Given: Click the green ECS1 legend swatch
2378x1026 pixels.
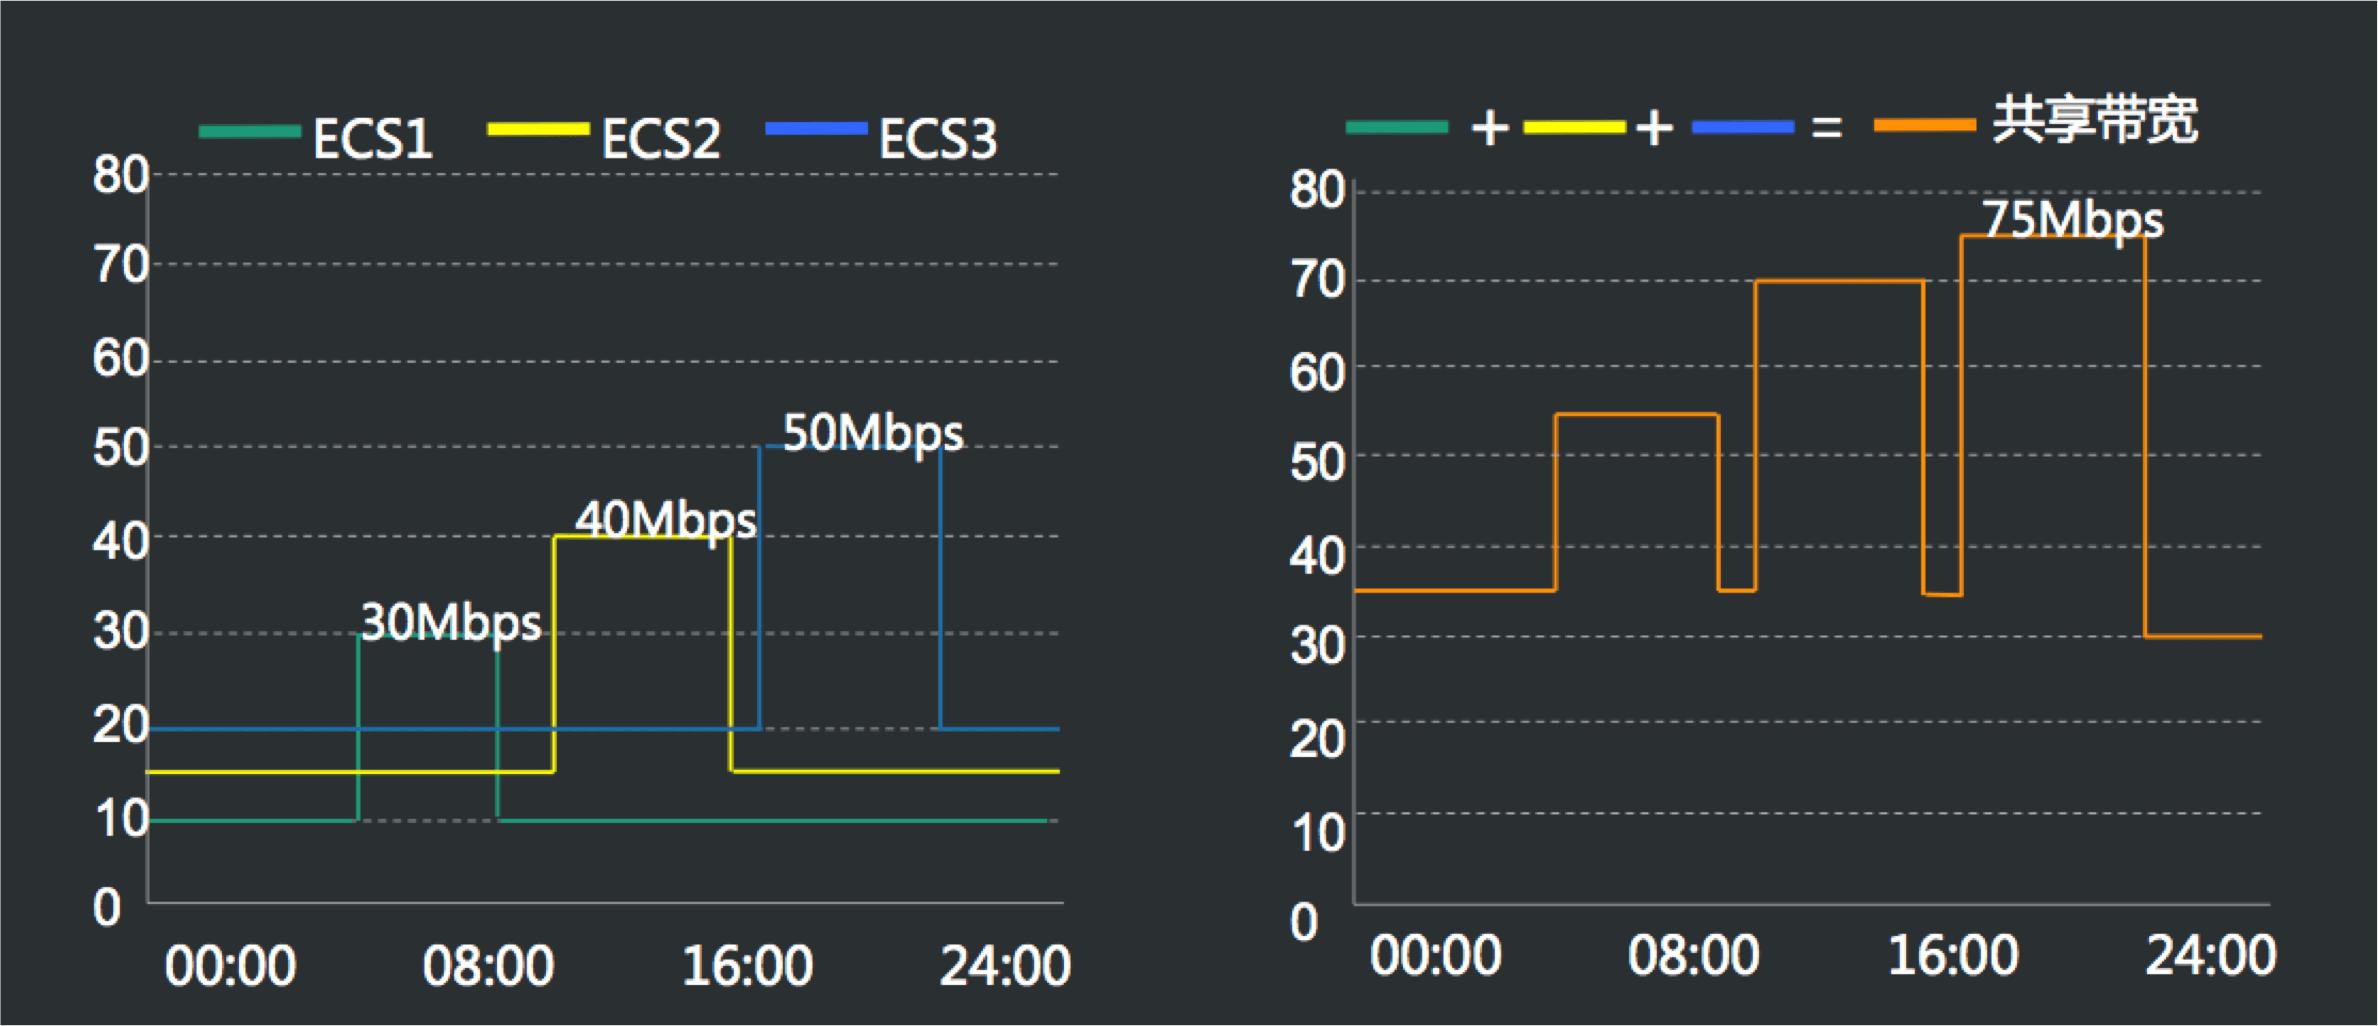Looking at the screenshot, I should (250, 132).
